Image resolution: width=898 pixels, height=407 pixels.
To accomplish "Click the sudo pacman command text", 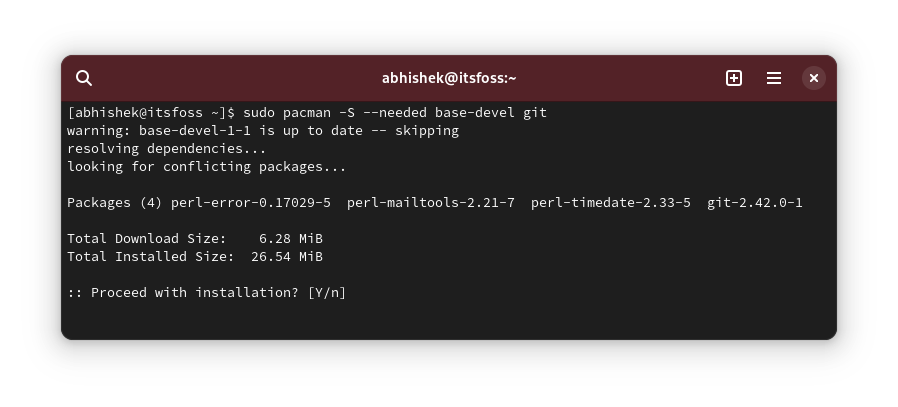I will [x=395, y=113].
